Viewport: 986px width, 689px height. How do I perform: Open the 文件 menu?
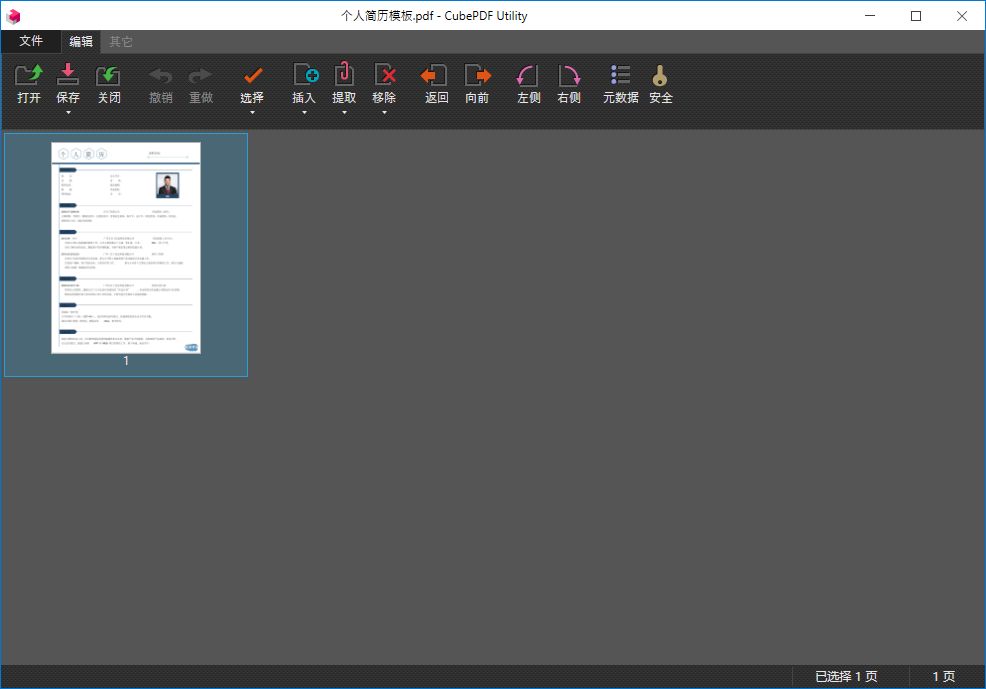(31, 41)
